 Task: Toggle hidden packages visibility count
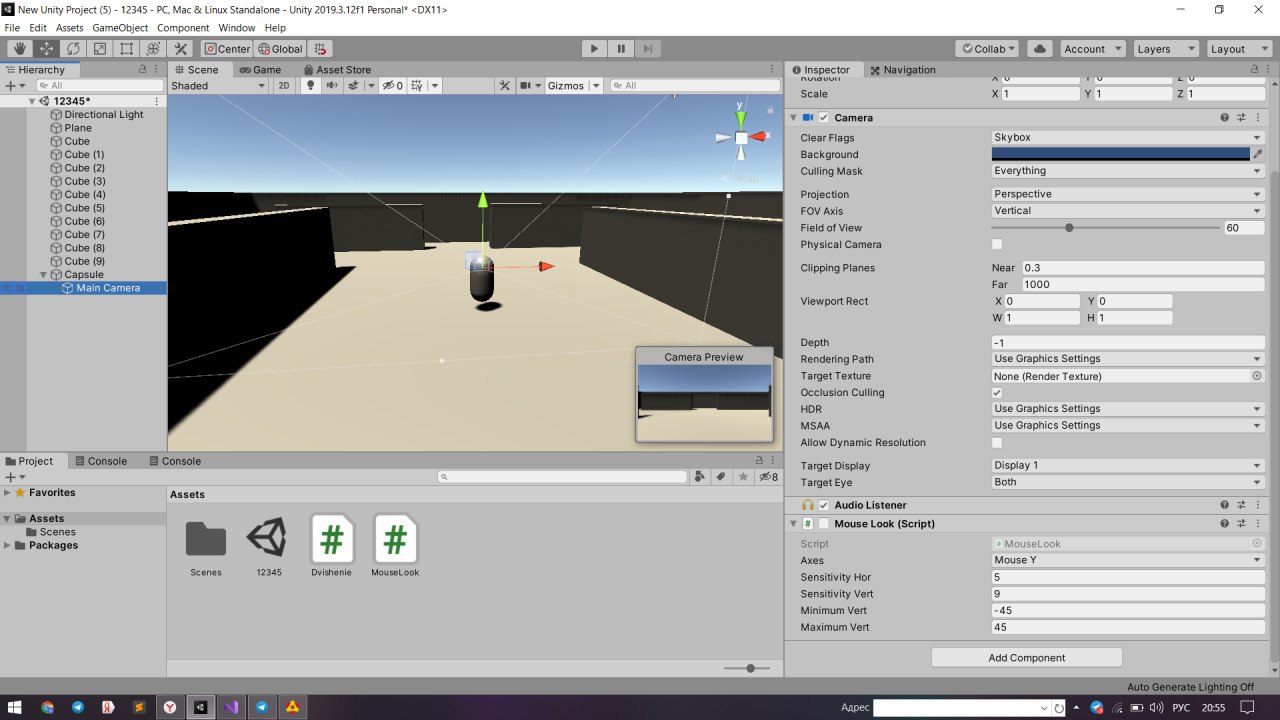769,477
